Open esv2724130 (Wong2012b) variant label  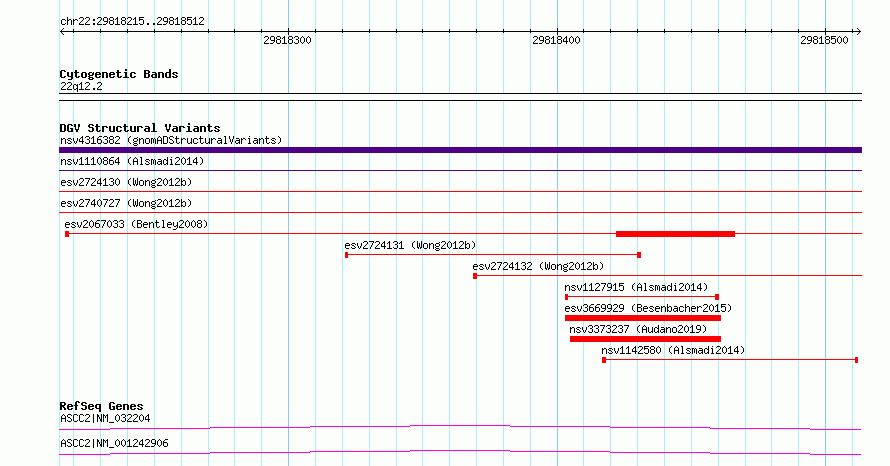click(x=126, y=182)
